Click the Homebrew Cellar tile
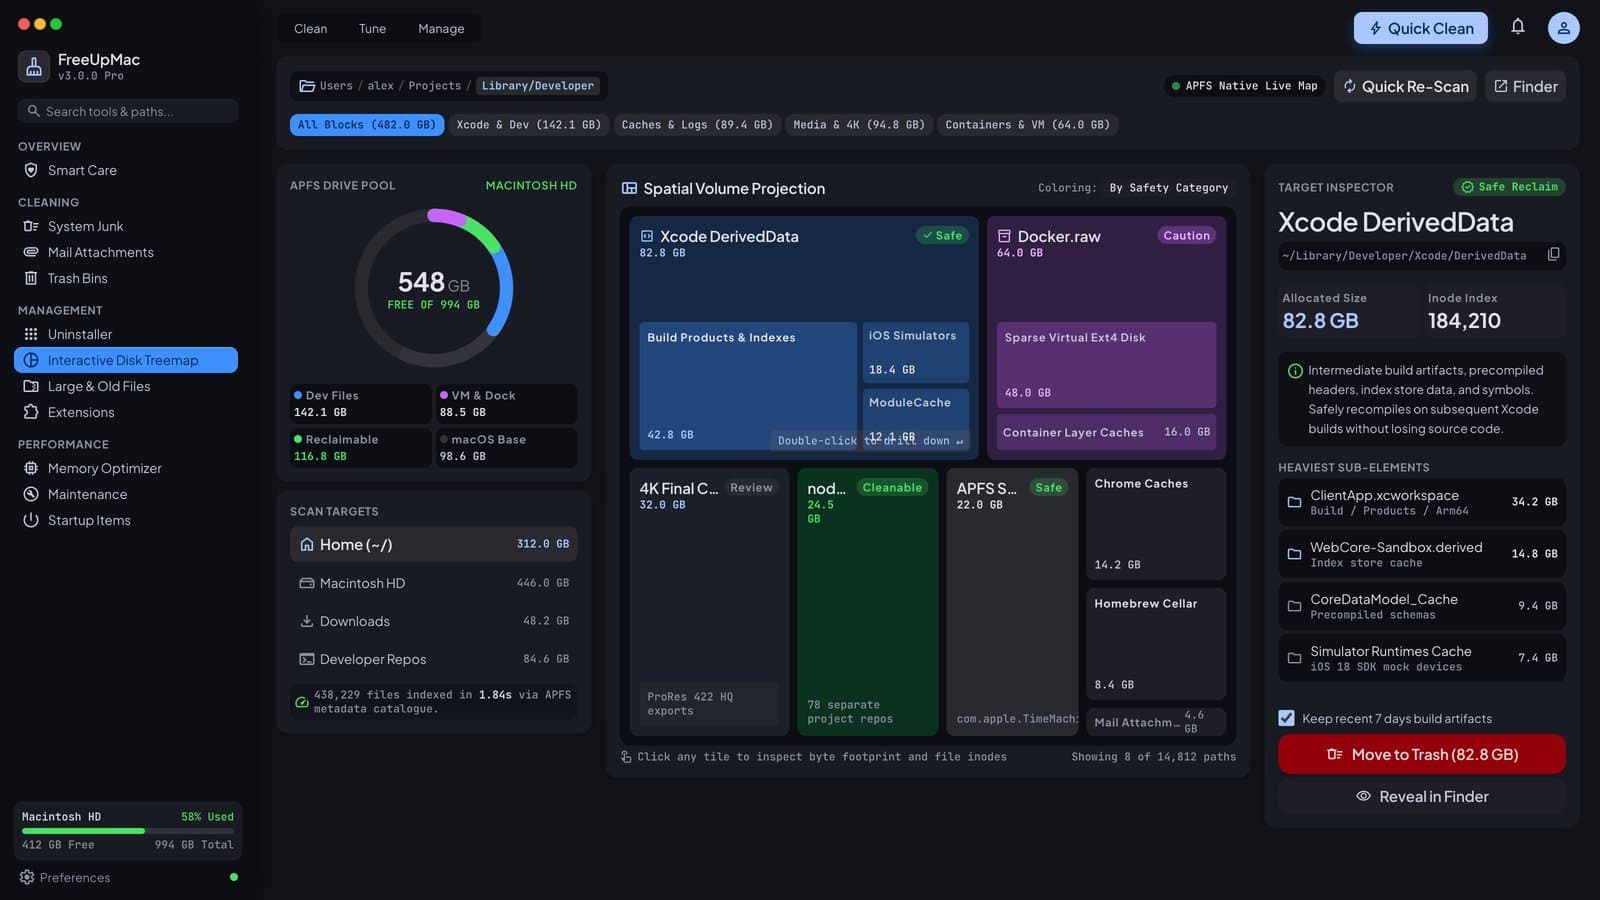 tap(1156, 644)
